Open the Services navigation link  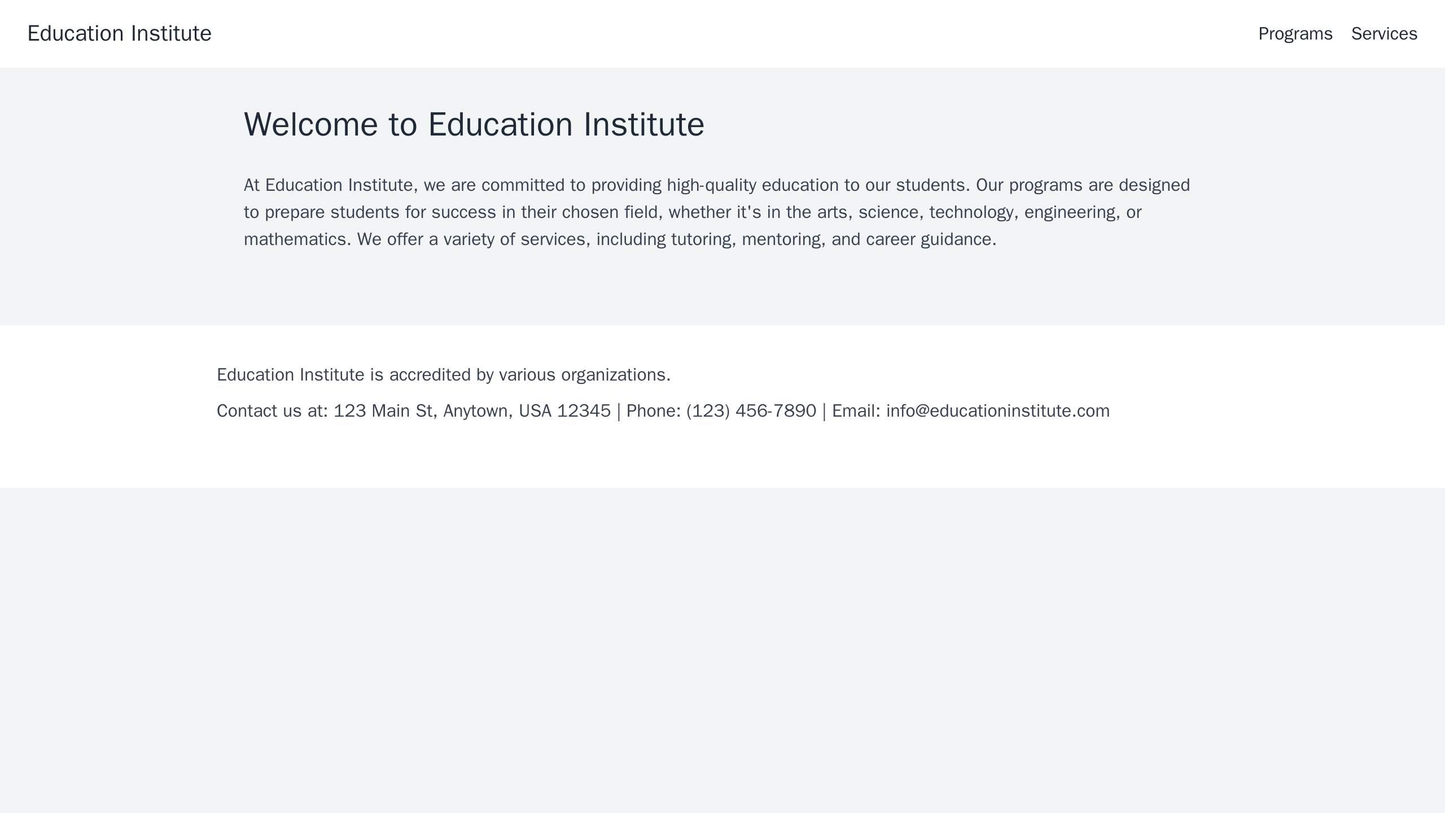pos(1383,33)
